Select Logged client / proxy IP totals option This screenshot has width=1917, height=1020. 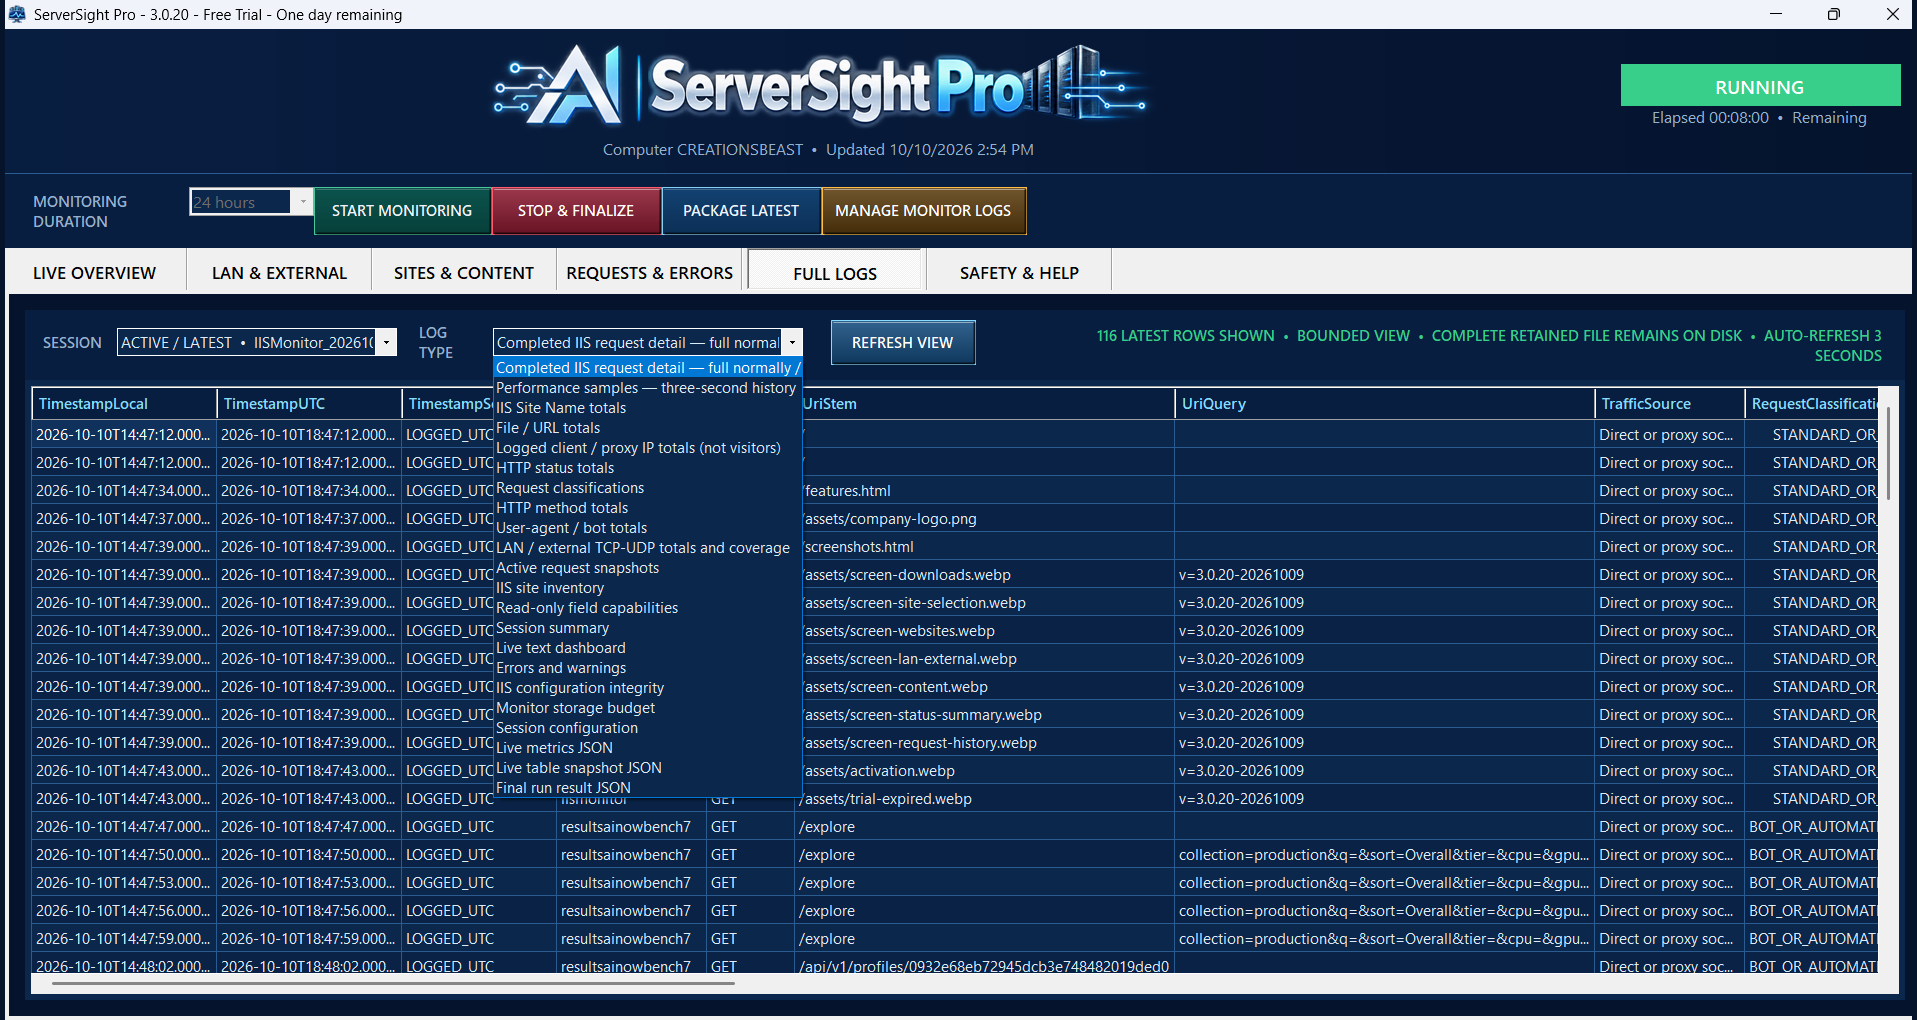(647, 448)
